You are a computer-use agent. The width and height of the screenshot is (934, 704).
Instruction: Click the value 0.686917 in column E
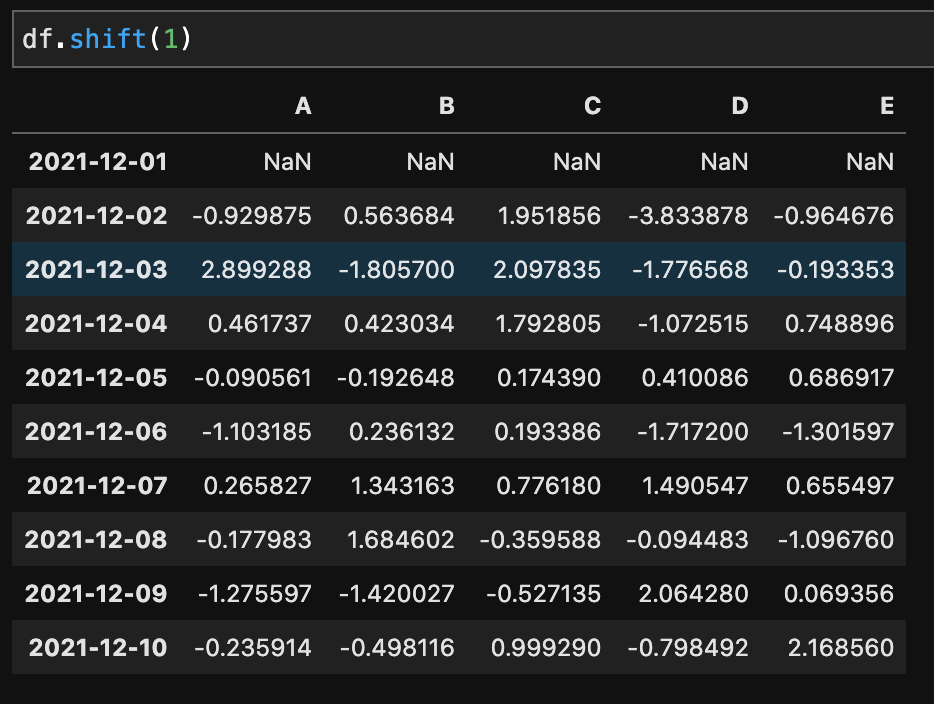click(x=841, y=378)
